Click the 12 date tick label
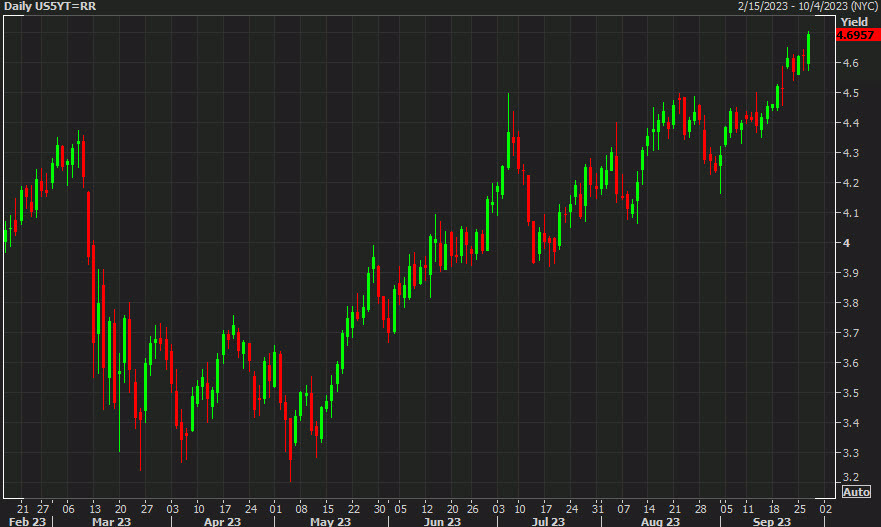The height and width of the screenshot is (527, 881). 427,509
